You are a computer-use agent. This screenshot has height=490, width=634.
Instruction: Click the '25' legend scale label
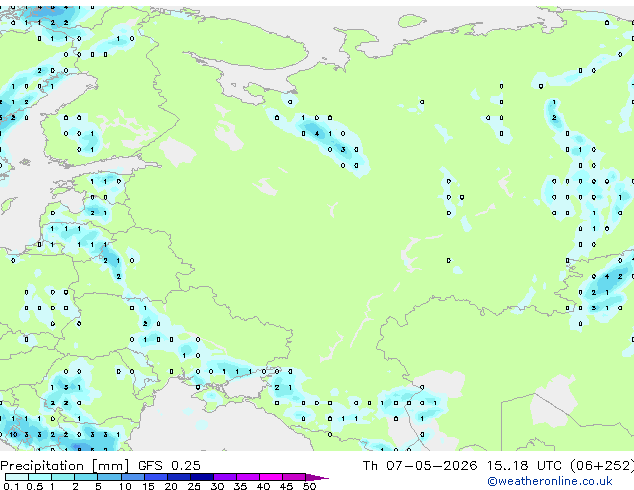point(194,486)
